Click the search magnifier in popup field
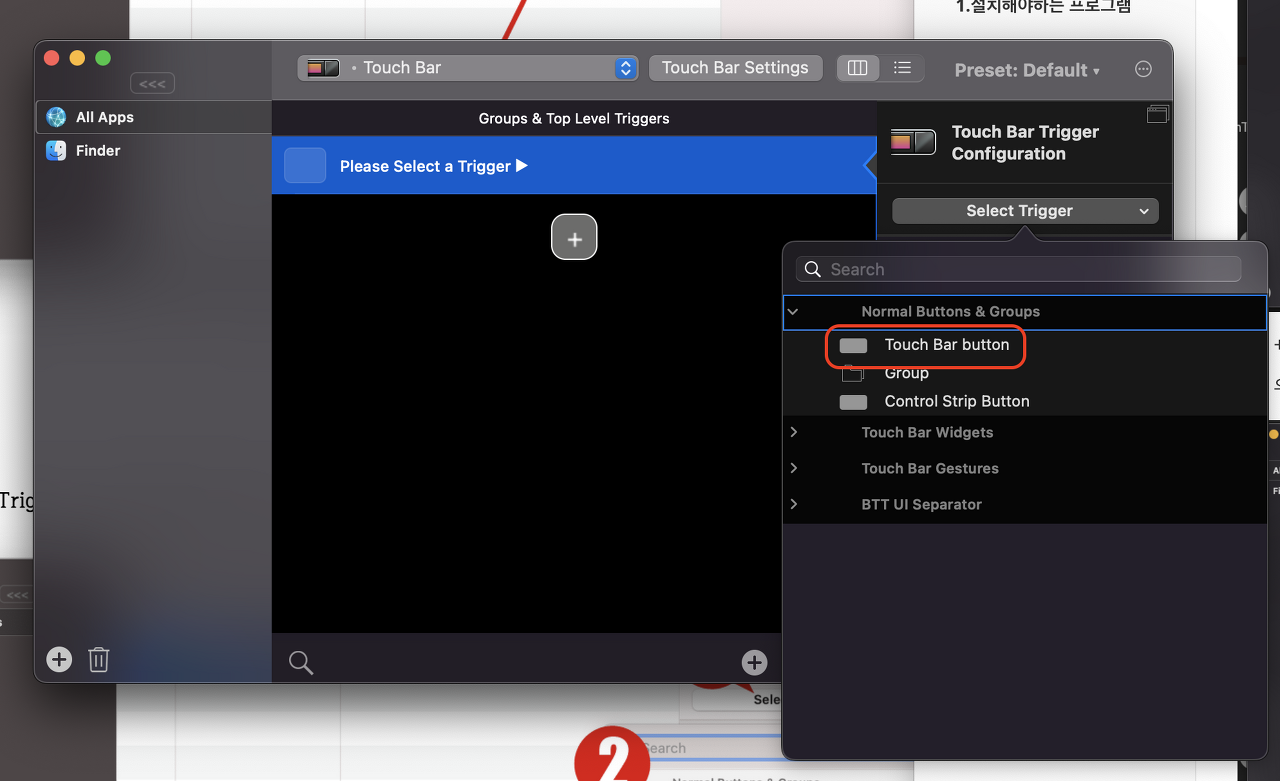Screen dimensions: 1280x781 pyautogui.click(x=813, y=269)
